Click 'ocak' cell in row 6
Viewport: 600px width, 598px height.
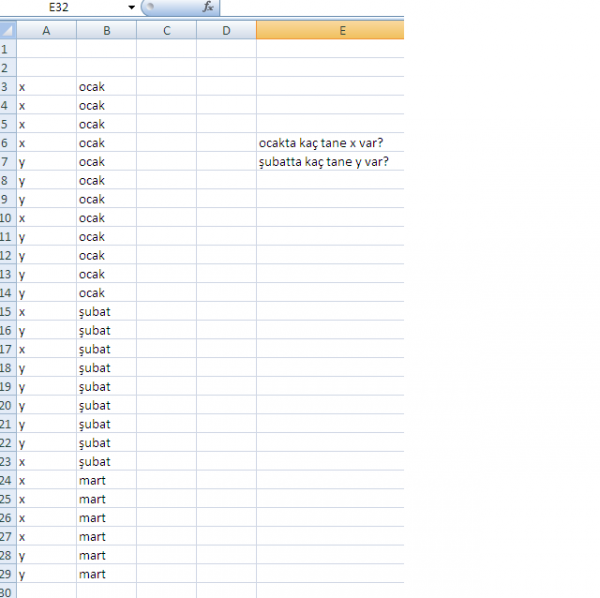click(x=106, y=143)
